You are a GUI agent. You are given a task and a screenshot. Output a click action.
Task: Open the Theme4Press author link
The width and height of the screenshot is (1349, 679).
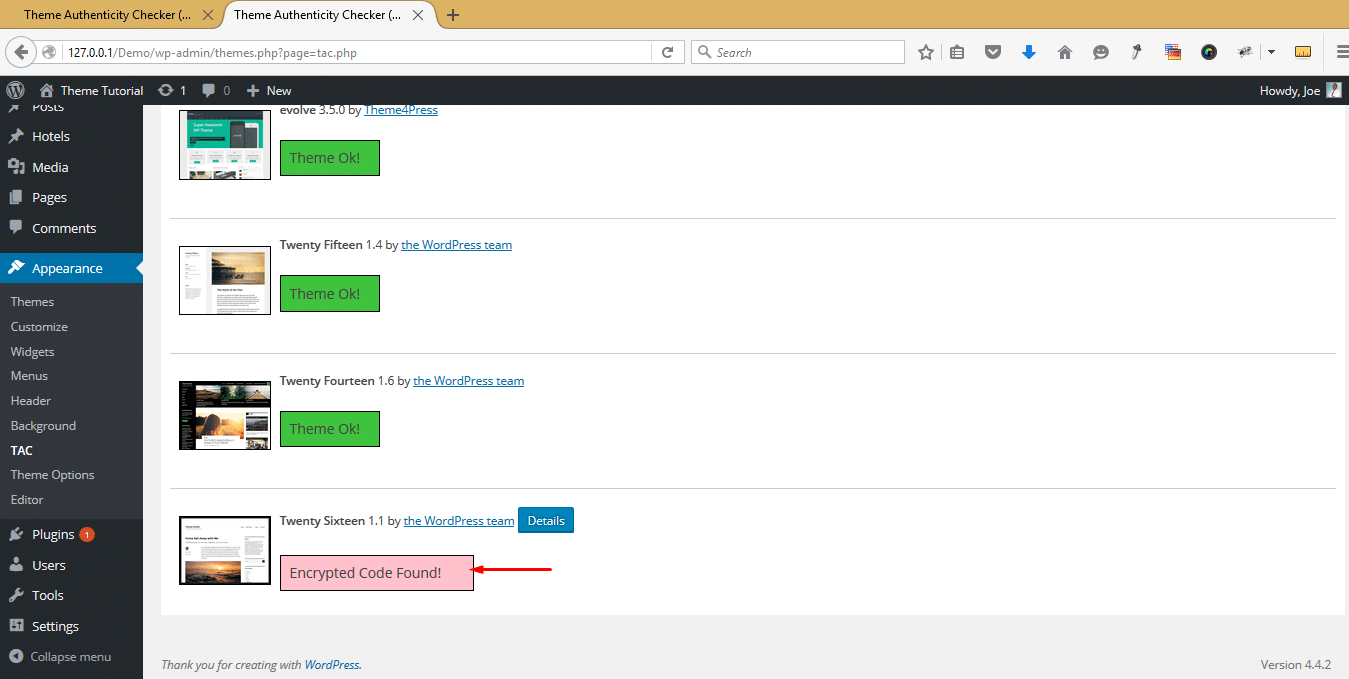(401, 109)
